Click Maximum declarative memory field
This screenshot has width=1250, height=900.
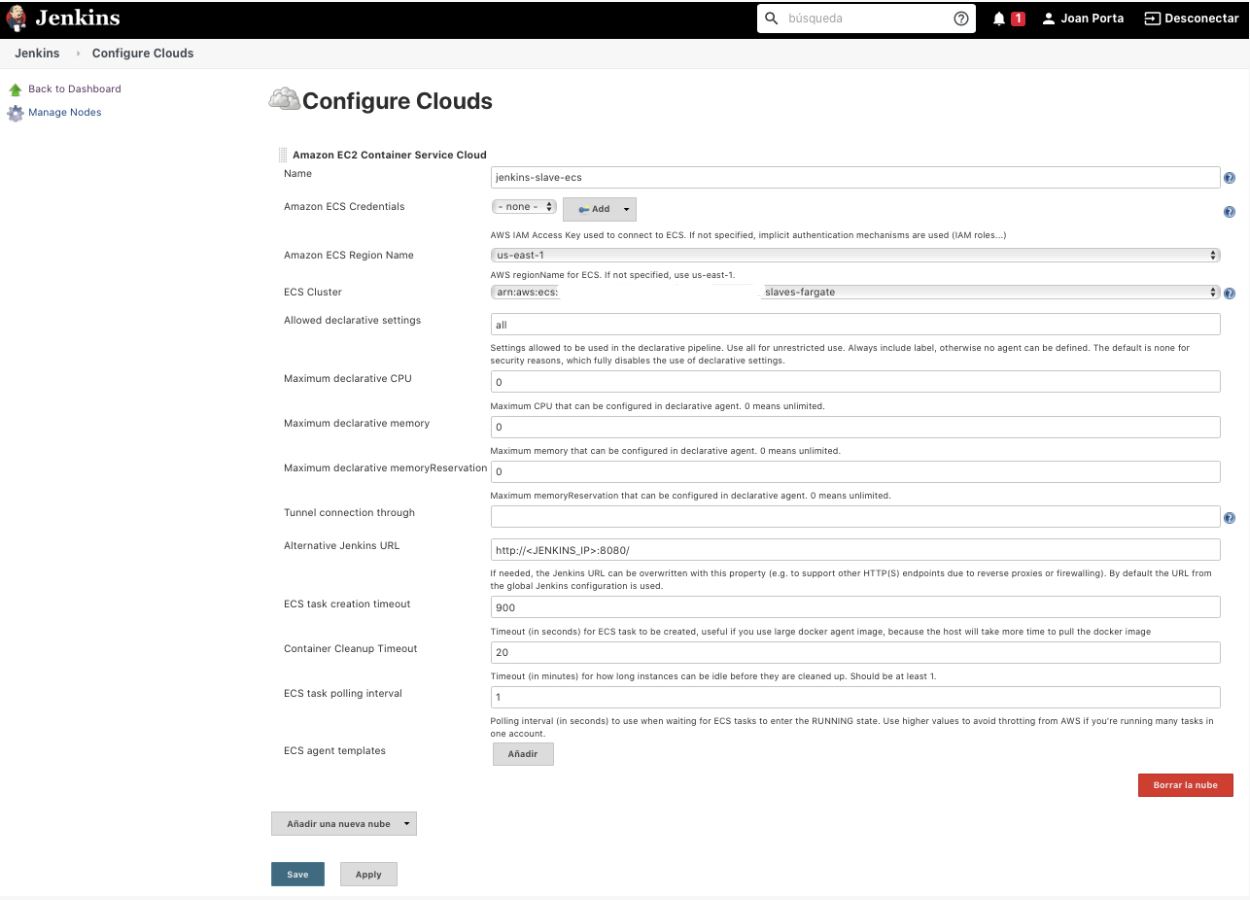pos(856,427)
